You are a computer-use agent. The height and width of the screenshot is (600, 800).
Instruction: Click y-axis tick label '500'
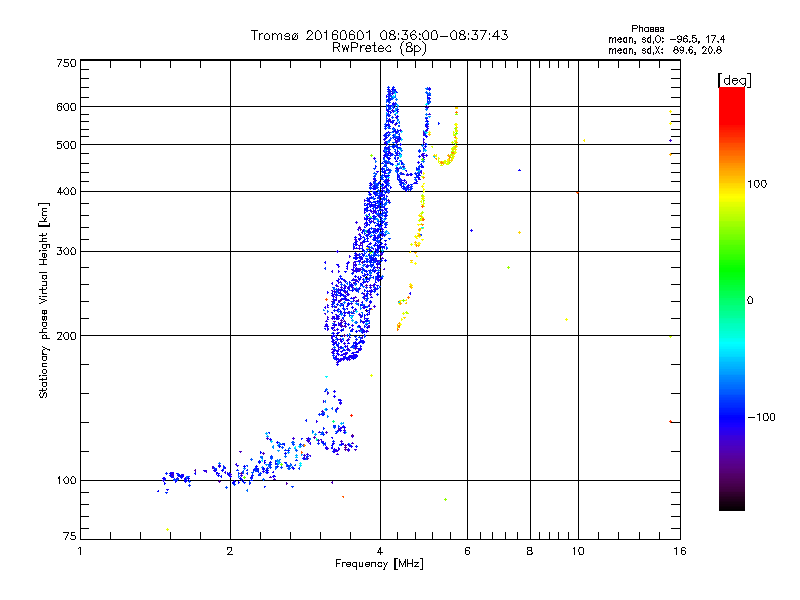66,145
